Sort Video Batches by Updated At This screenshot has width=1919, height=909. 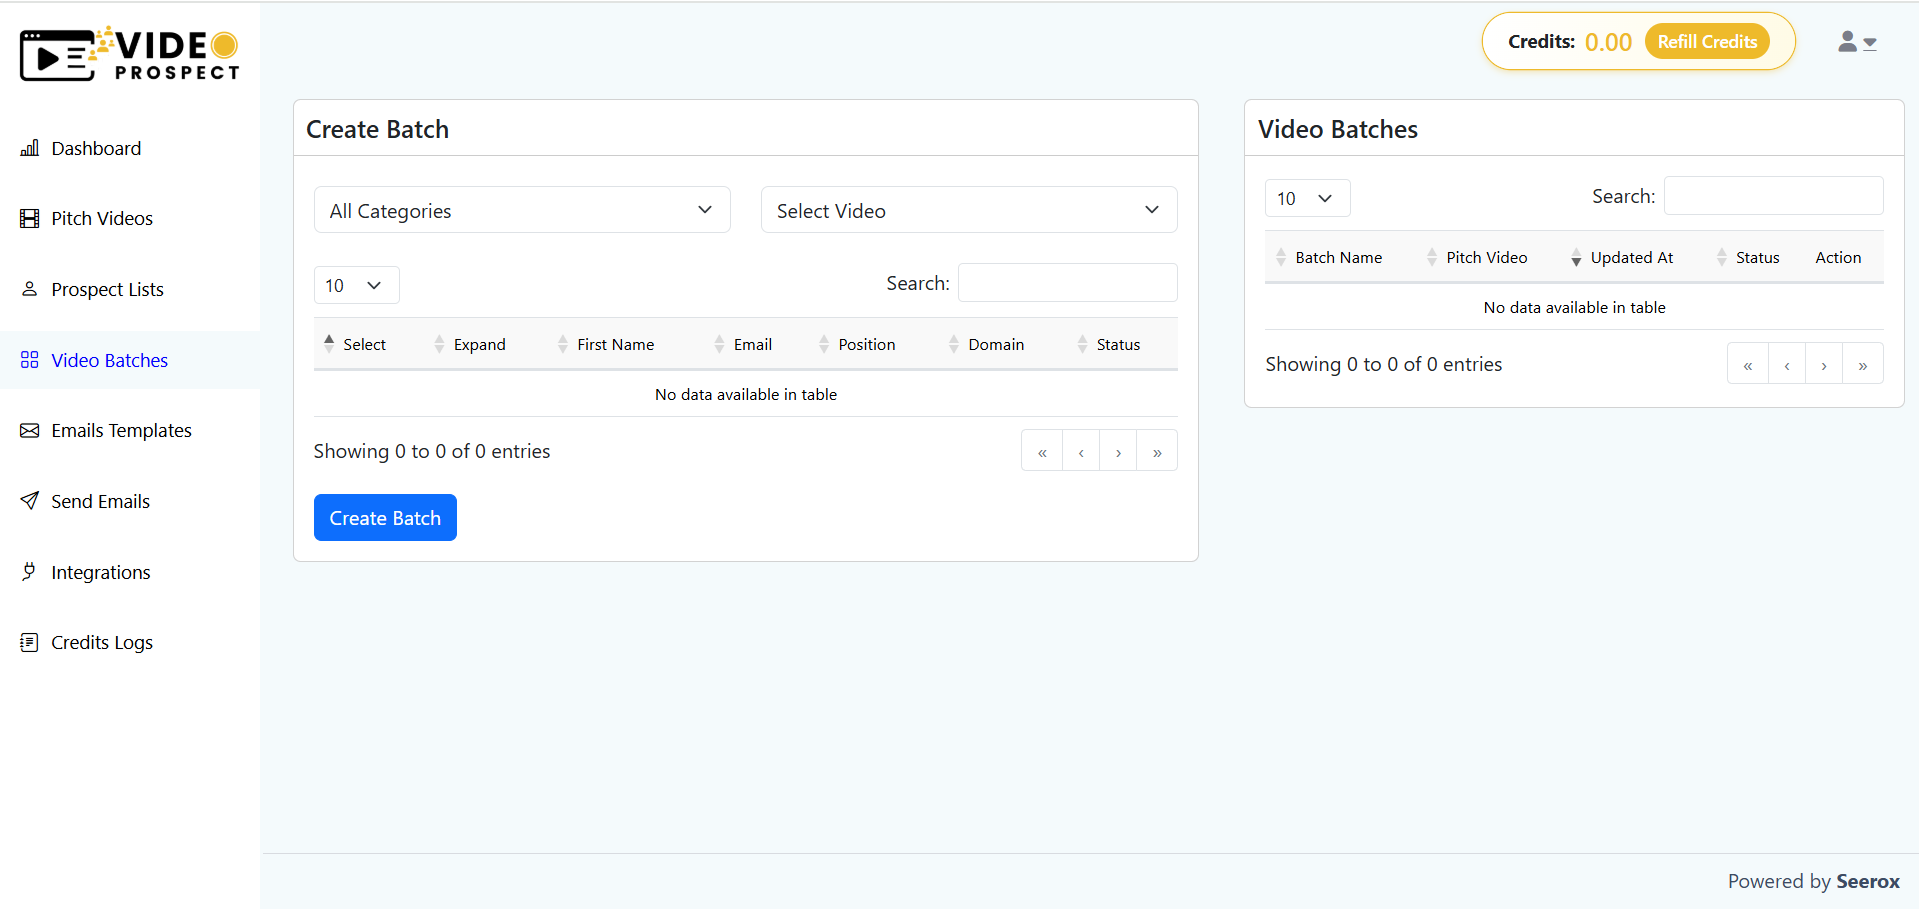coord(1630,257)
